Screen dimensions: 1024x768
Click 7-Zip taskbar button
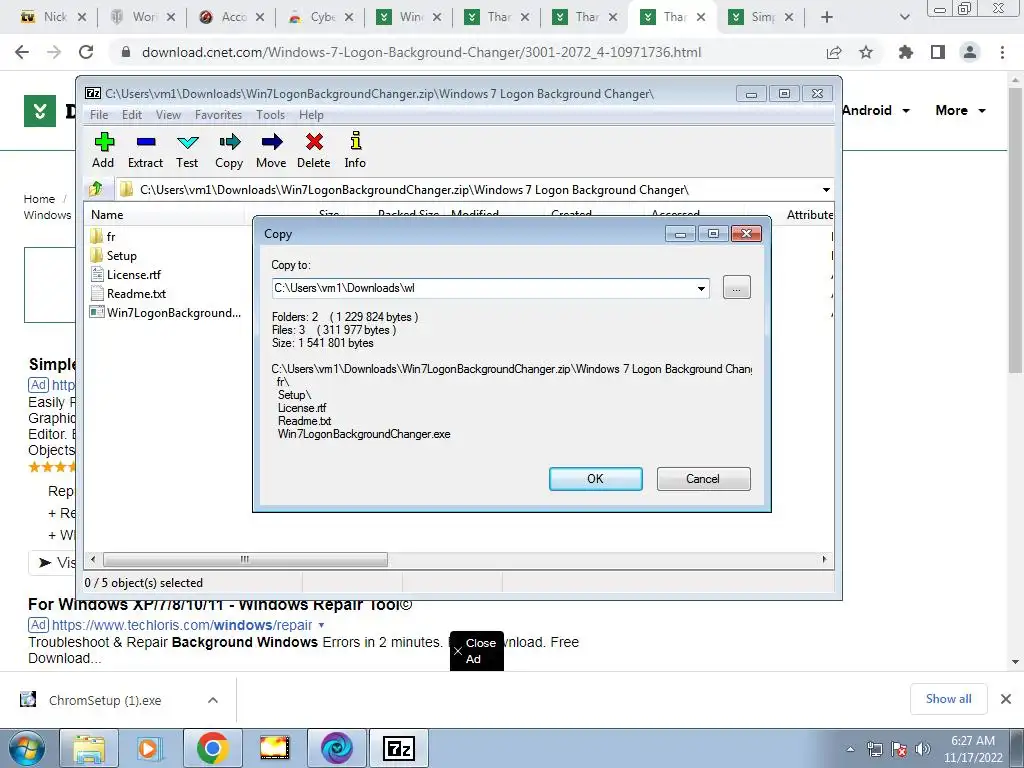point(400,748)
